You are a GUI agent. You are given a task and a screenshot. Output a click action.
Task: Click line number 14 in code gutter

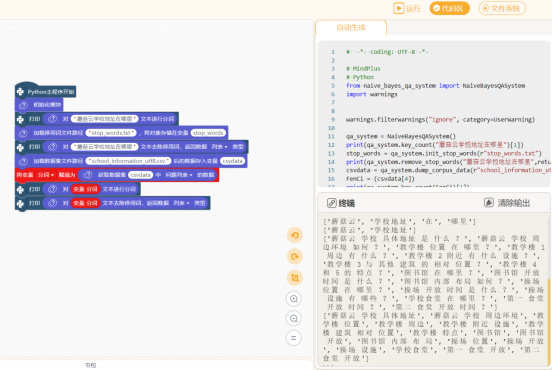(x=331, y=162)
